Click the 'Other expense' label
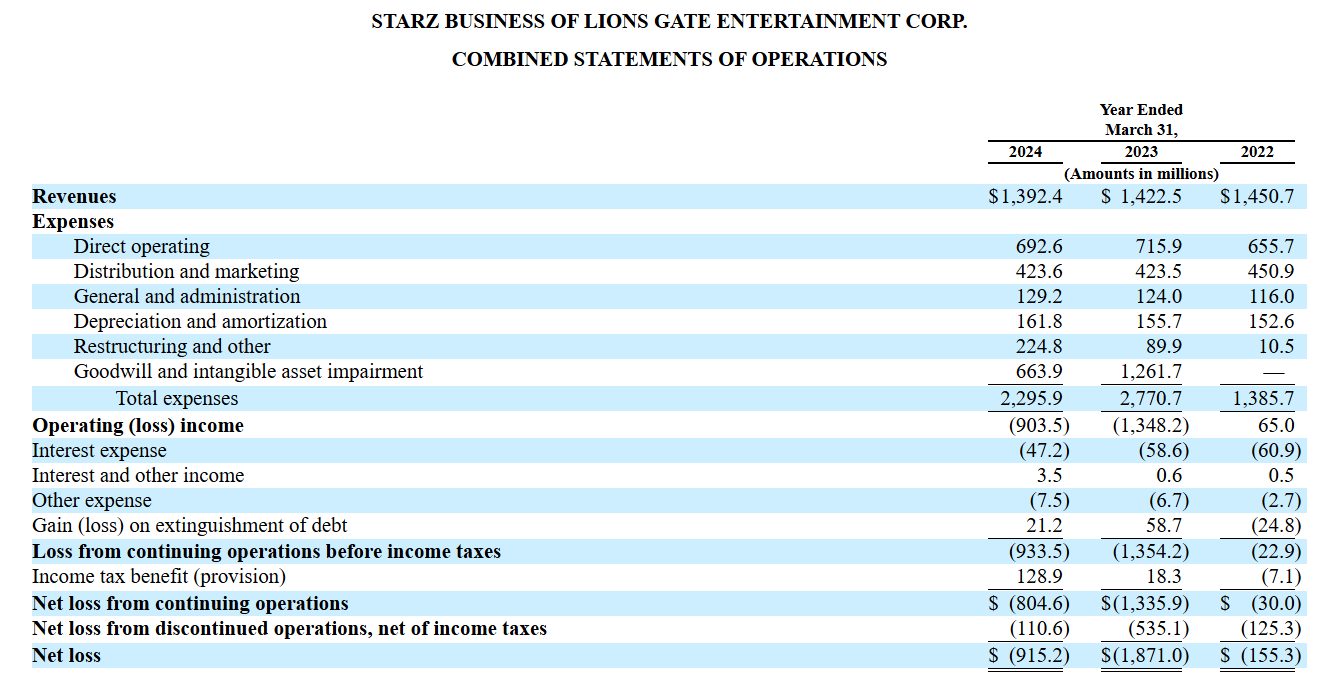The width and height of the screenshot is (1318, 681). tap(92, 501)
